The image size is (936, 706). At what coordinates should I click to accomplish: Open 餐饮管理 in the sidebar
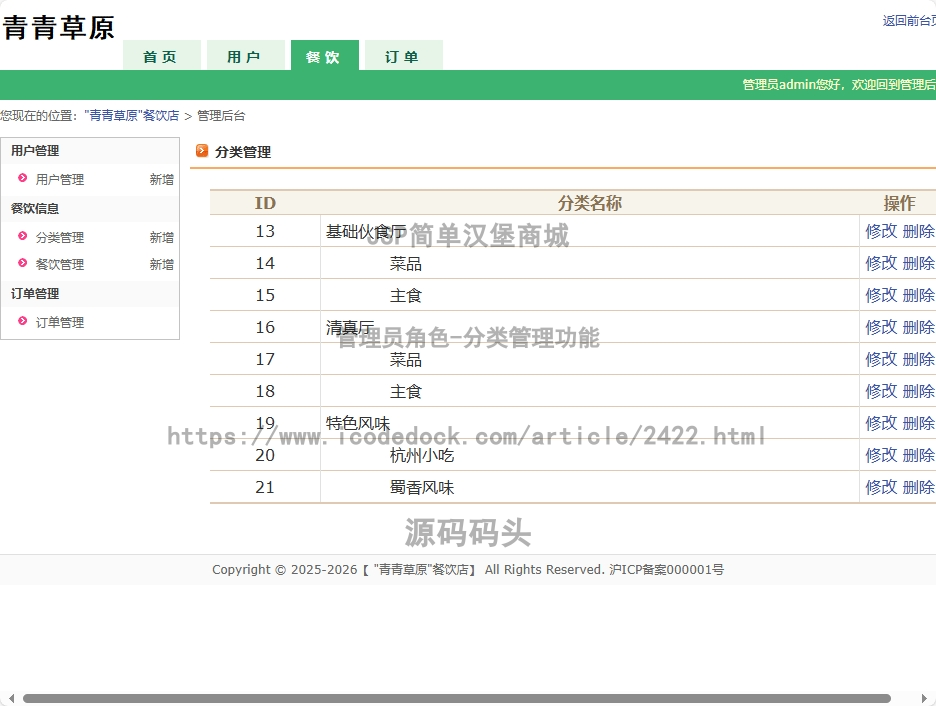click(60, 264)
